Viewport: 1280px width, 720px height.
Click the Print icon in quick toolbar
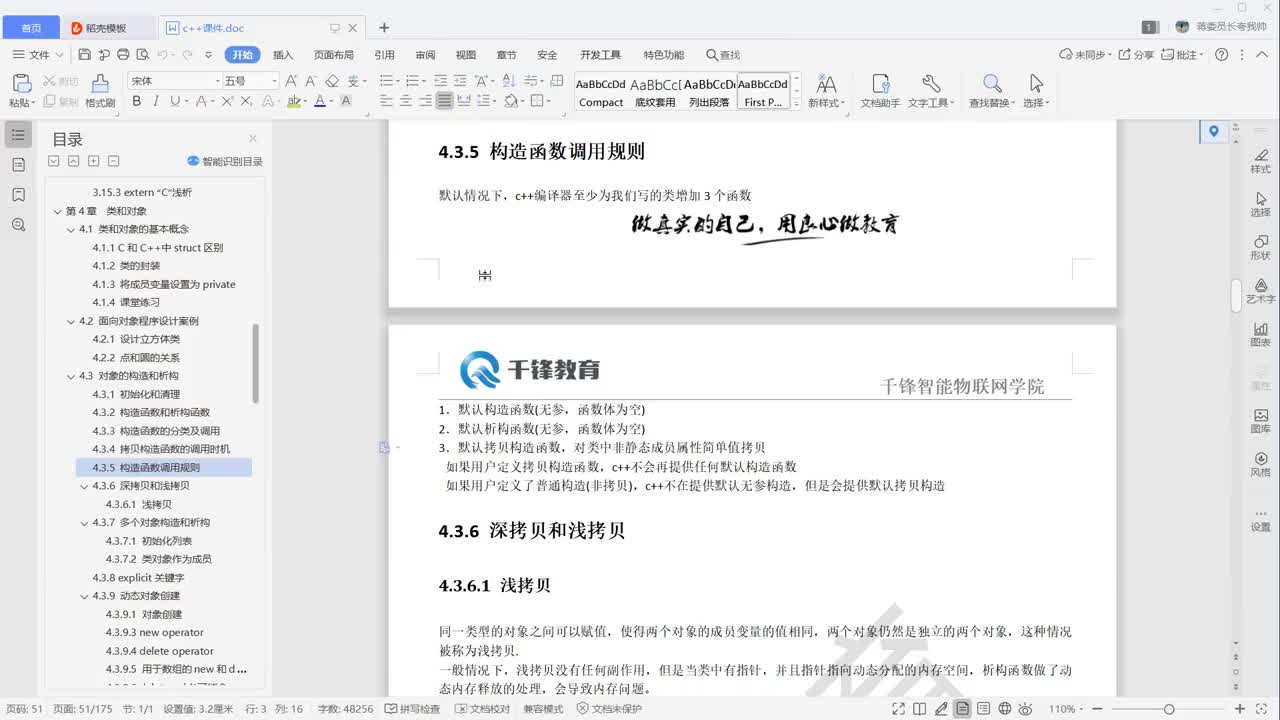pyautogui.click(x=123, y=55)
